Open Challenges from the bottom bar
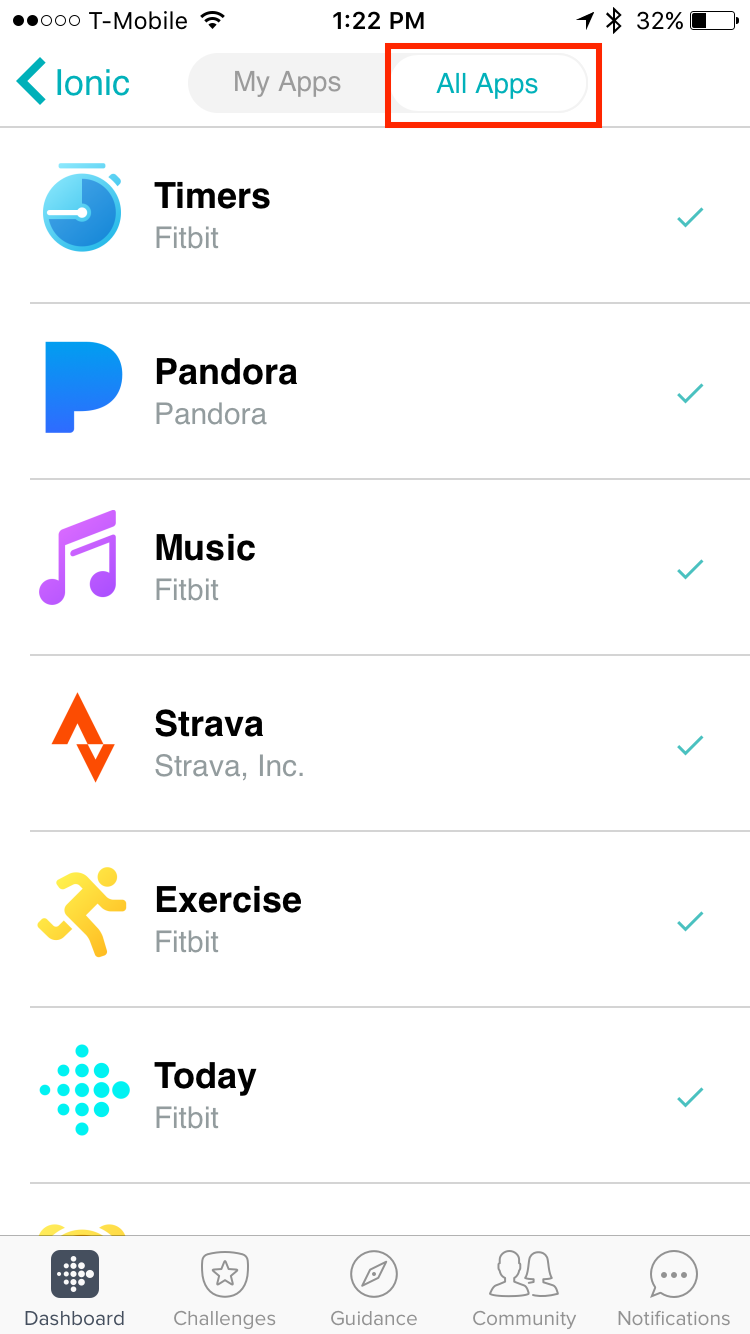The height and width of the screenshot is (1334, 750). [224, 1288]
